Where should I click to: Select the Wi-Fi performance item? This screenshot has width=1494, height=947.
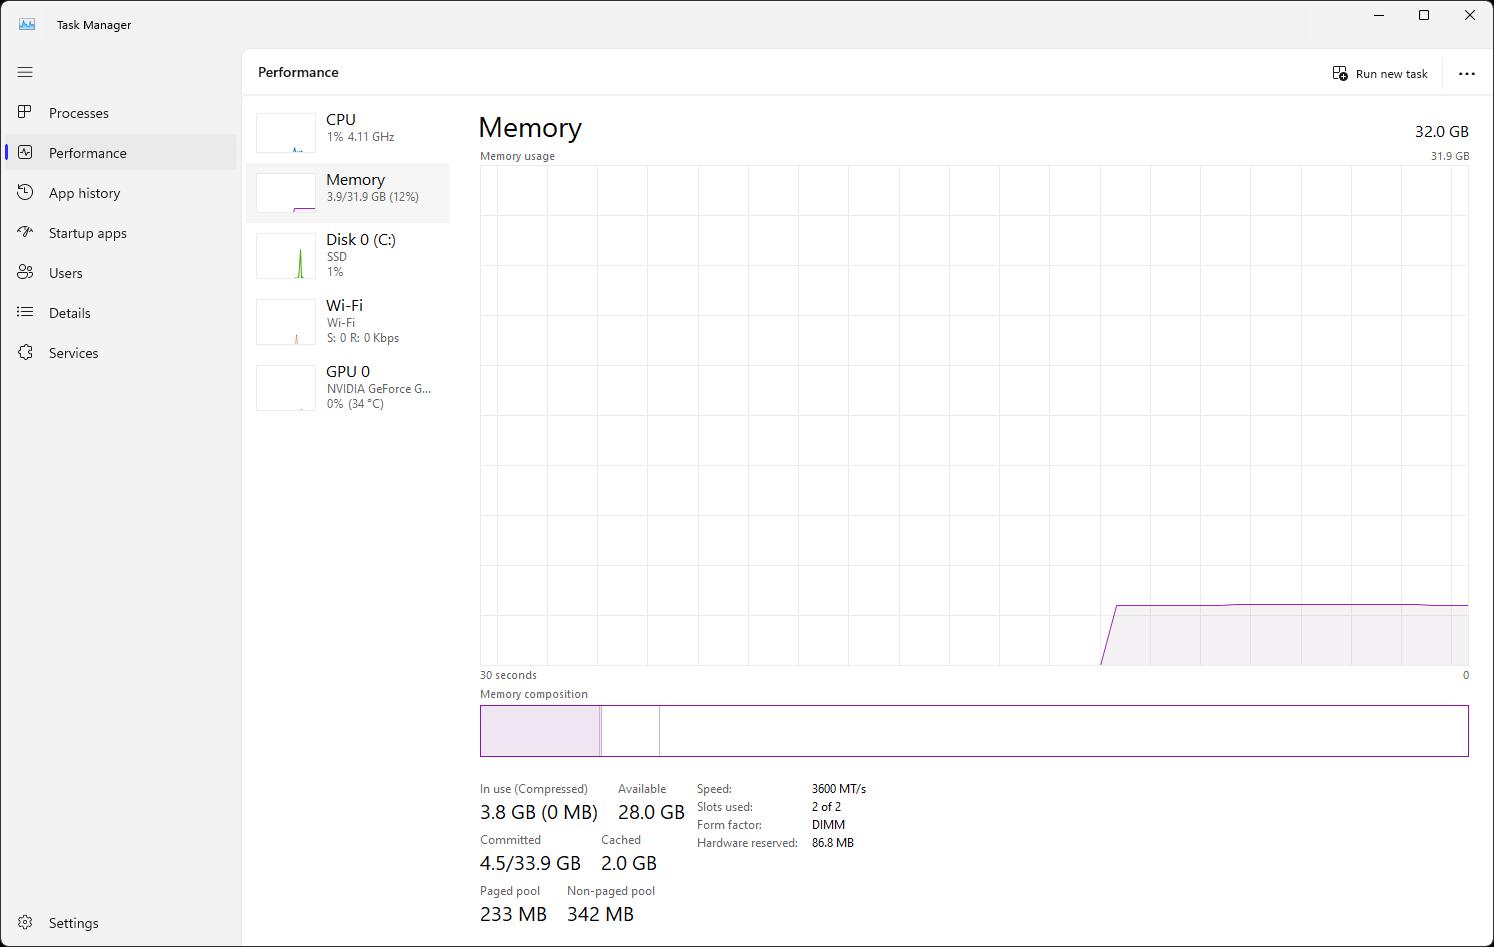point(348,321)
